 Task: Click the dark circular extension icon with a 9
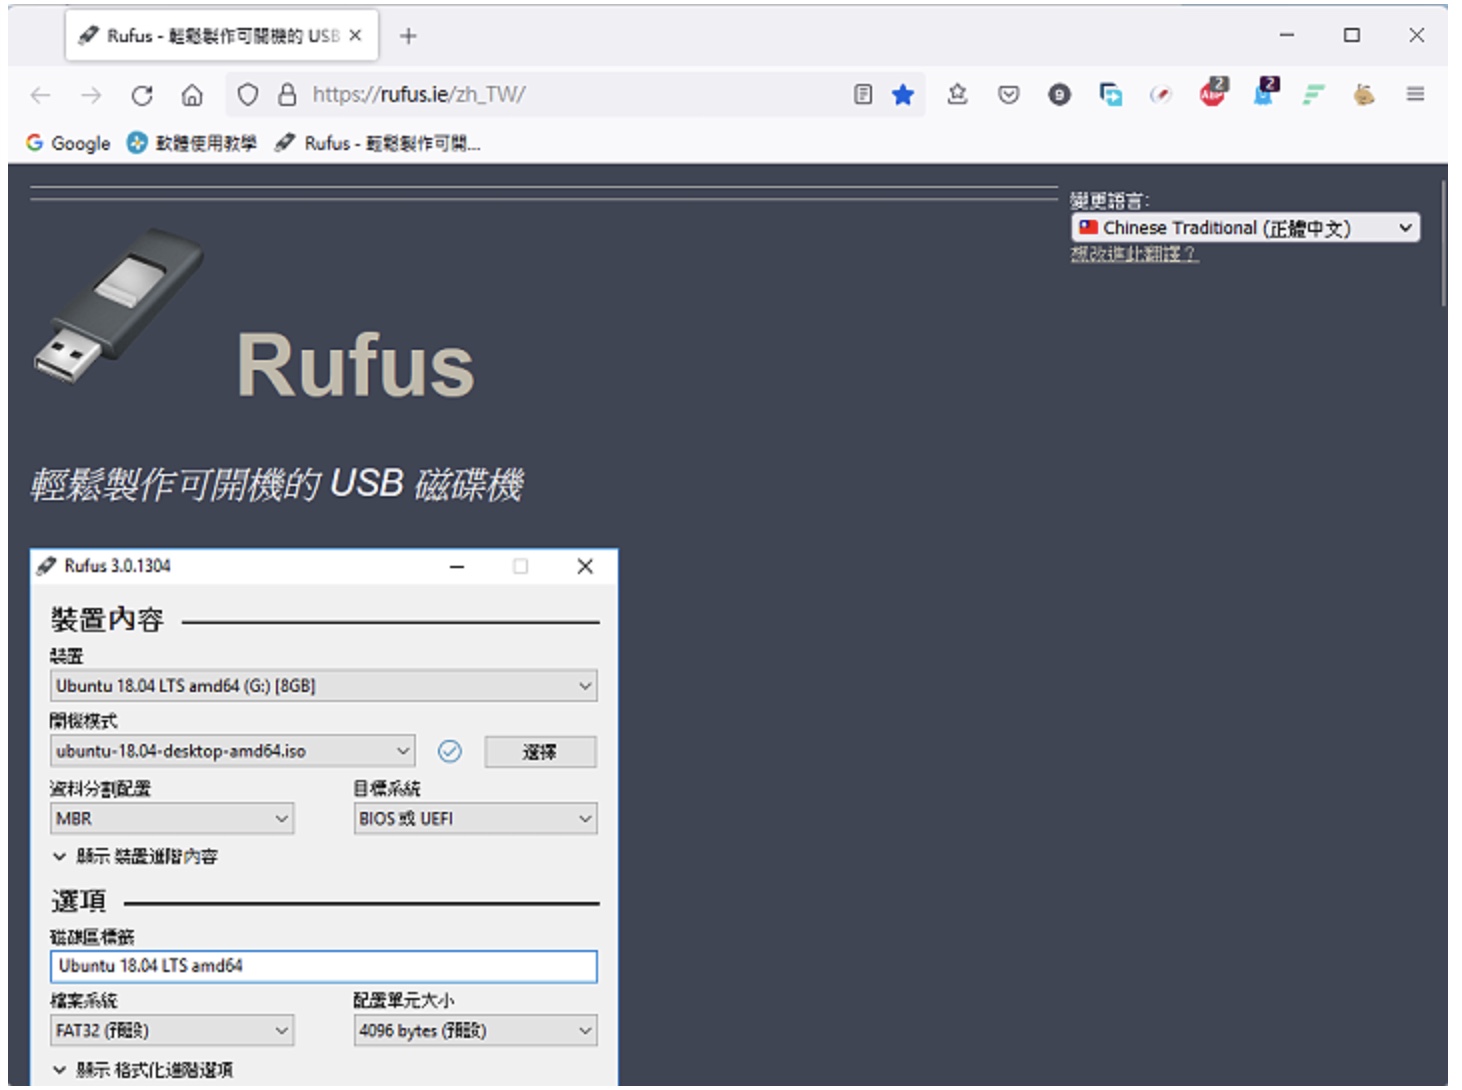pyautogui.click(x=1059, y=95)
